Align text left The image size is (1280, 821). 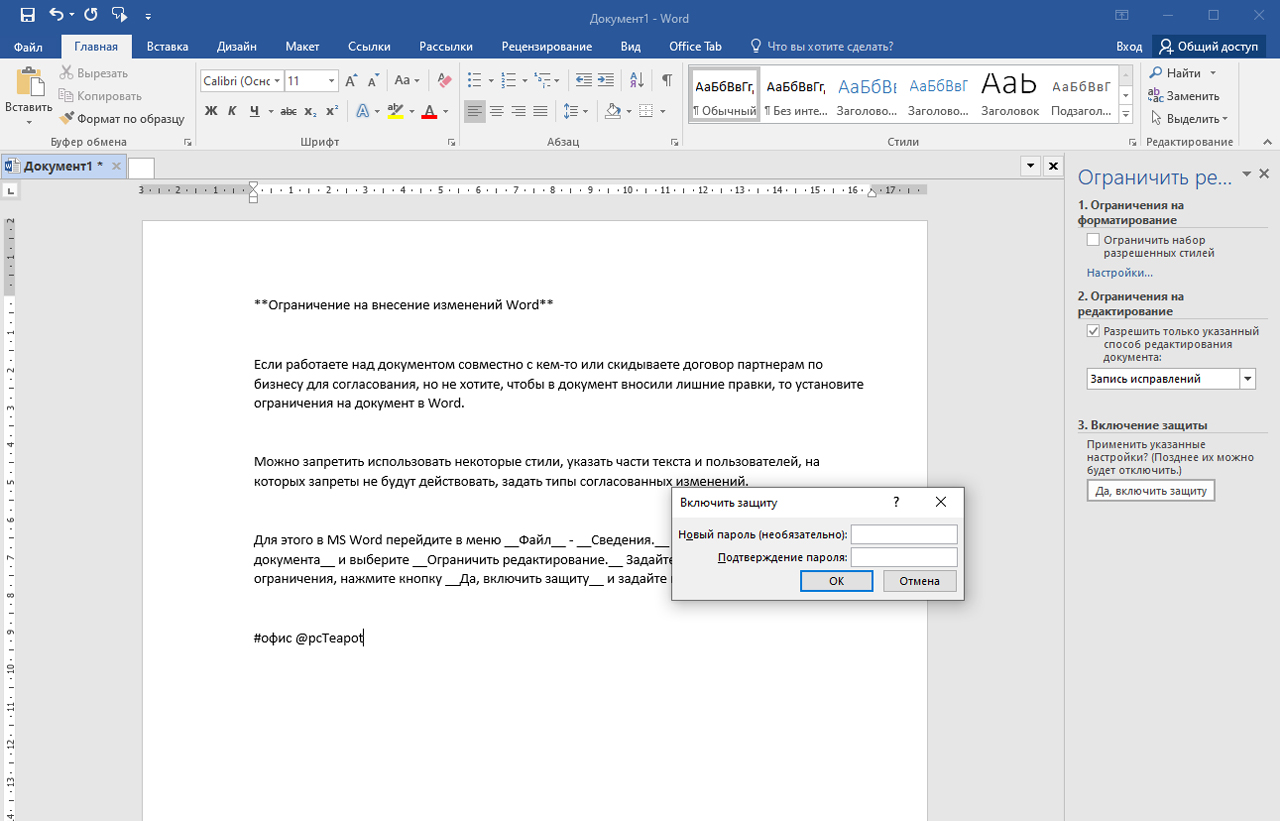[x=475, y=111]
